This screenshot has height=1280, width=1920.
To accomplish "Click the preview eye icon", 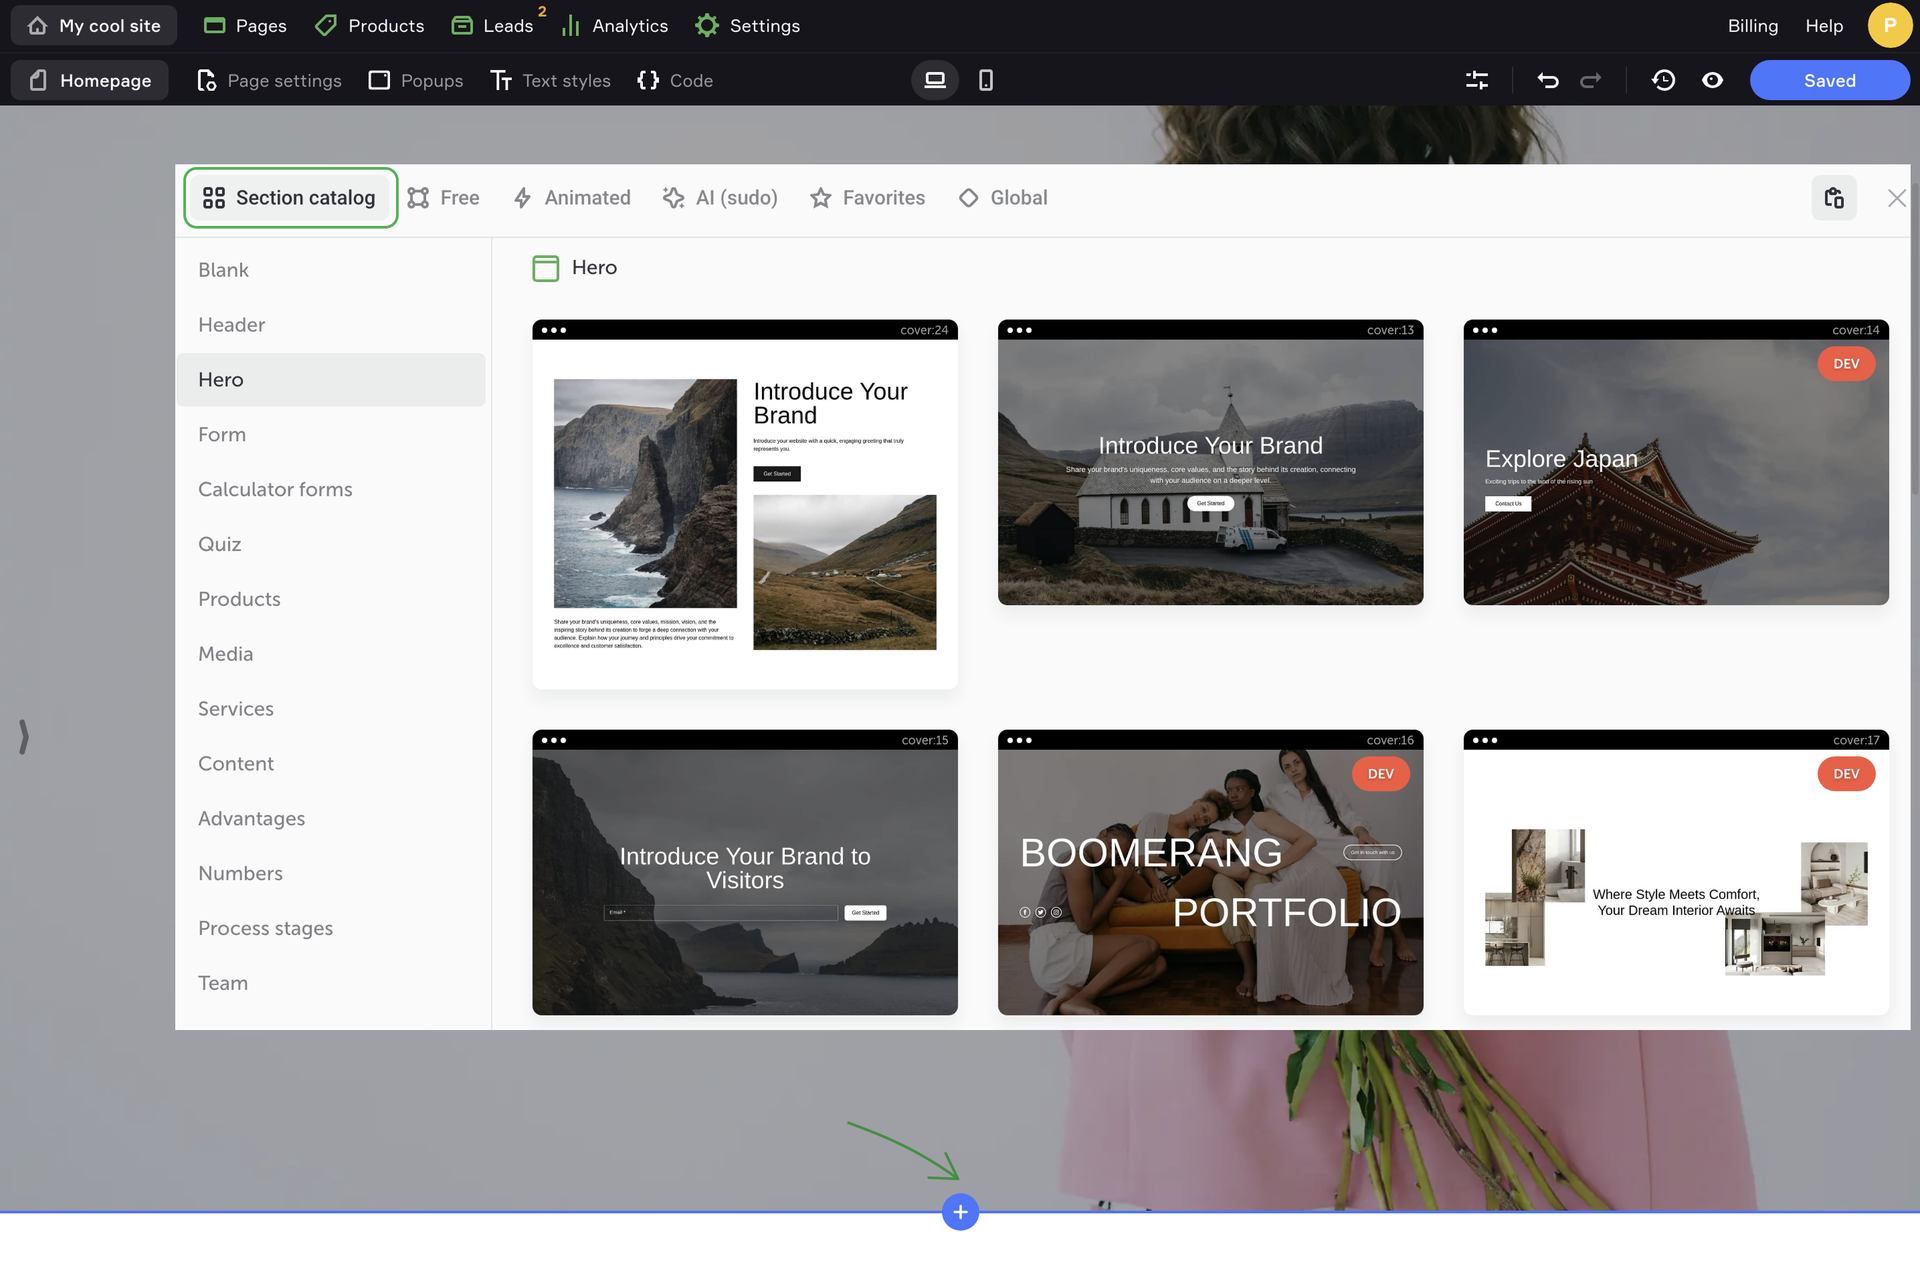I will tap(1712, 80).
